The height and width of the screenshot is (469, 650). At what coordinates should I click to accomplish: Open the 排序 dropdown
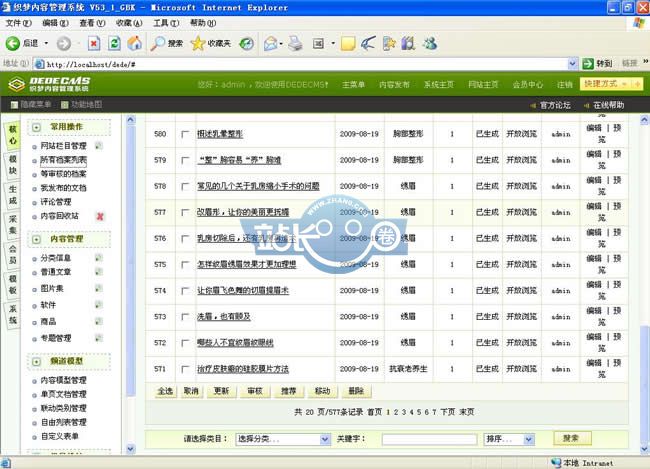click(x=509, y=439)
